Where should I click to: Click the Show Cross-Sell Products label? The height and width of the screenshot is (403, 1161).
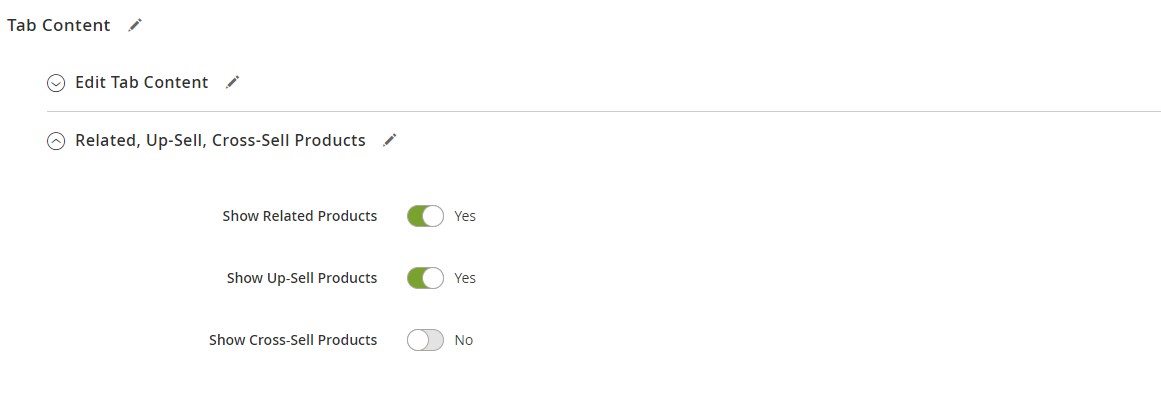coord(293,340)
